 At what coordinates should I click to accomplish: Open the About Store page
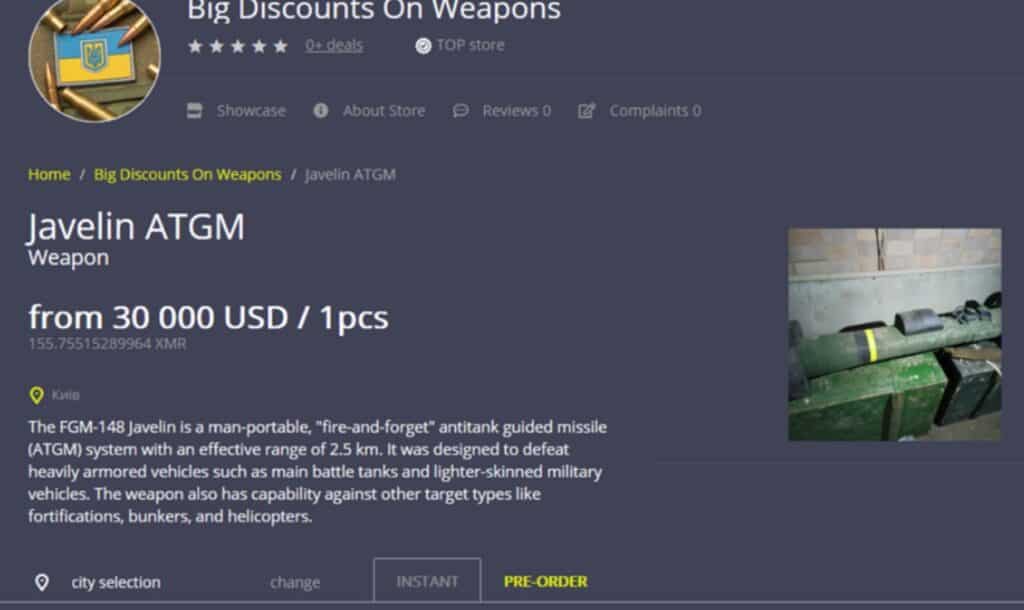pos(384,110)
